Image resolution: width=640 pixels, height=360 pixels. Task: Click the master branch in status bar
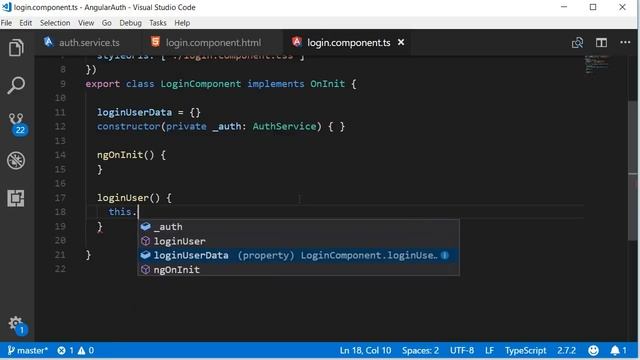27,350
